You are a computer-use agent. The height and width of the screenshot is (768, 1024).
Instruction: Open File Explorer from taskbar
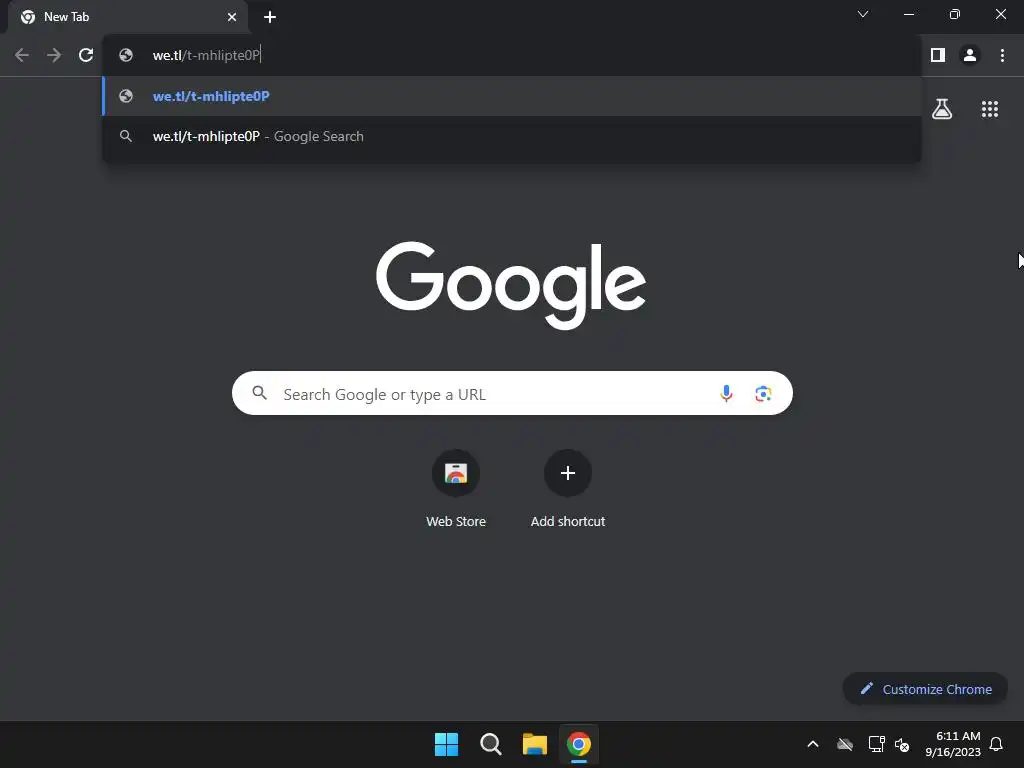534,744
